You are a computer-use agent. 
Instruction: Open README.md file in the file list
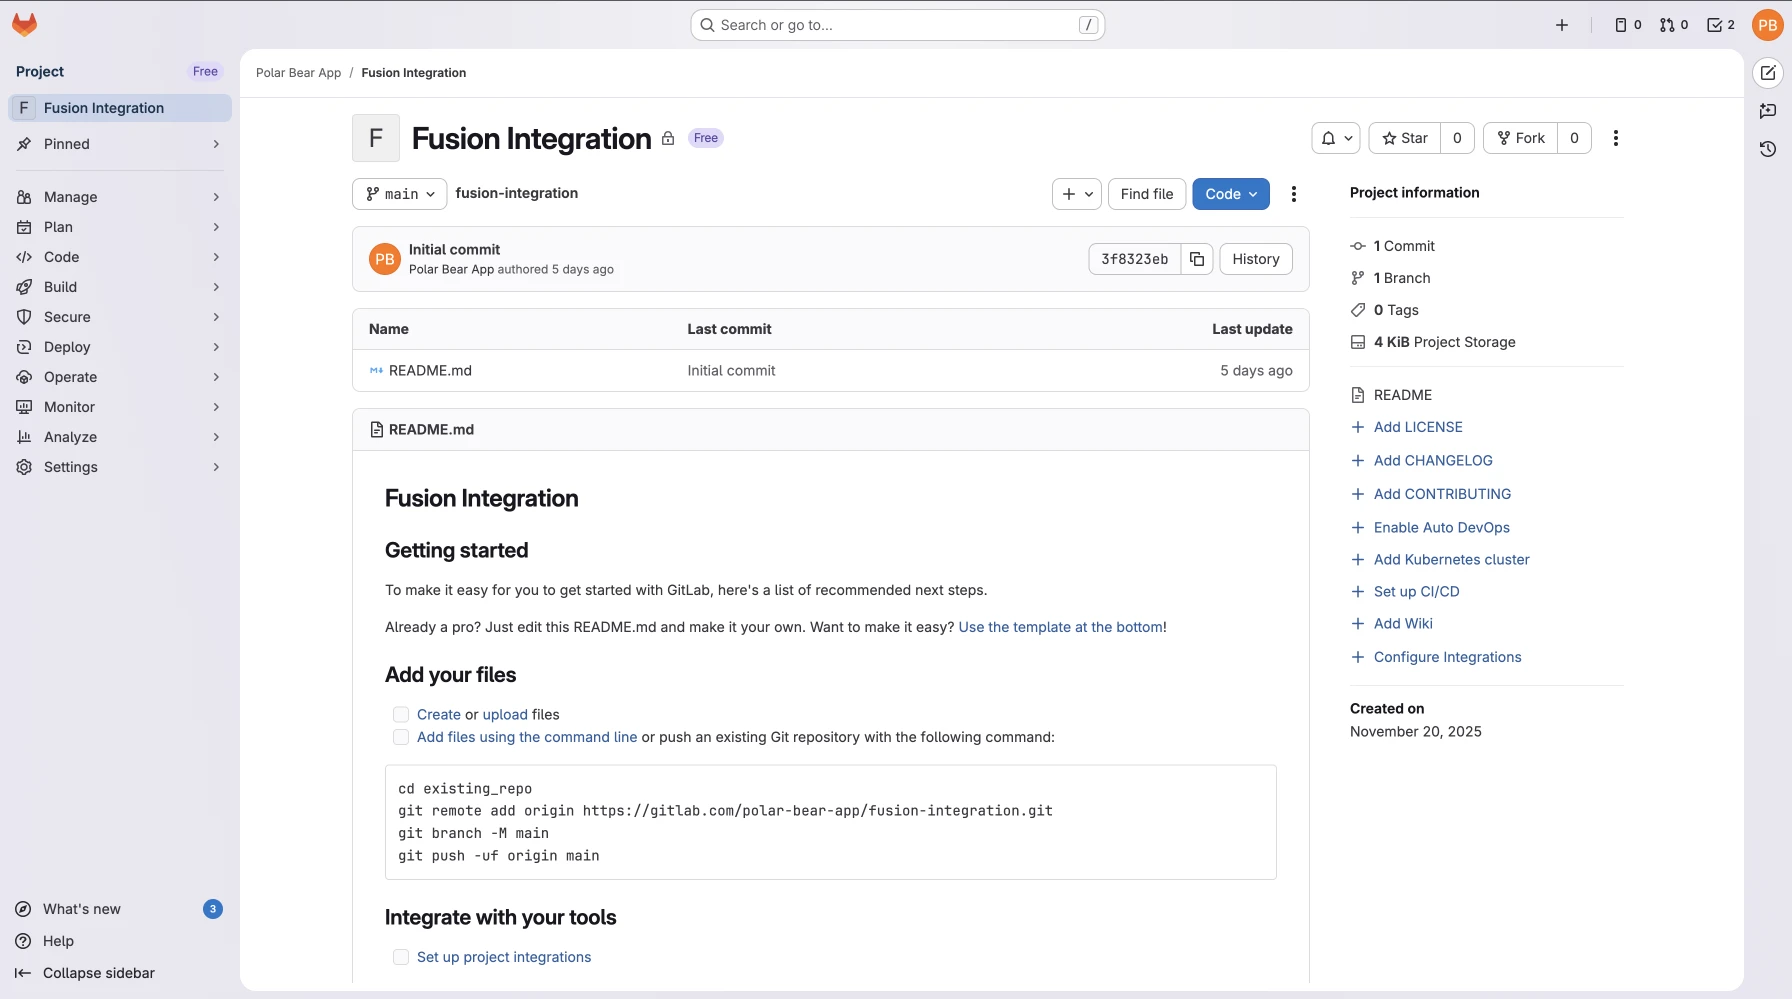[430, 371]
